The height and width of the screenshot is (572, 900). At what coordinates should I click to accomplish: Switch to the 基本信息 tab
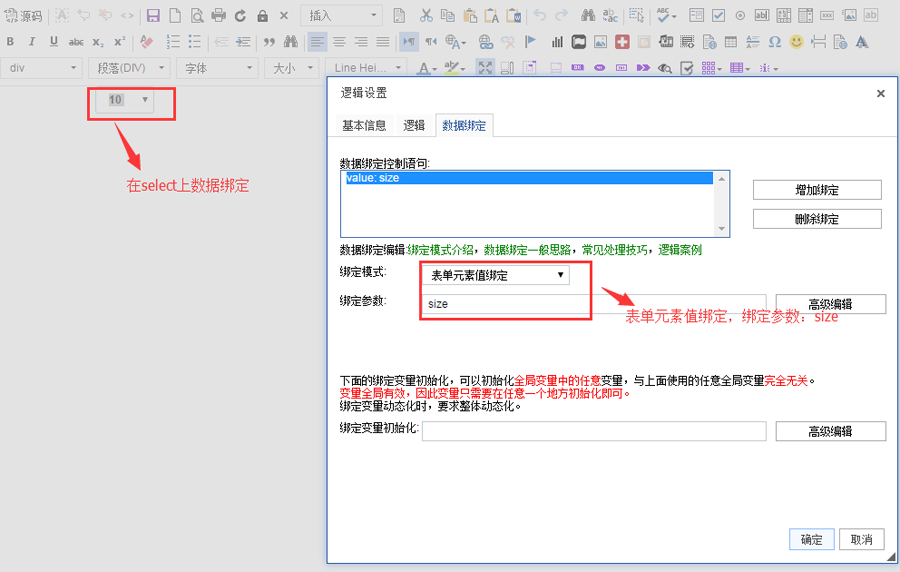(364, 125)
